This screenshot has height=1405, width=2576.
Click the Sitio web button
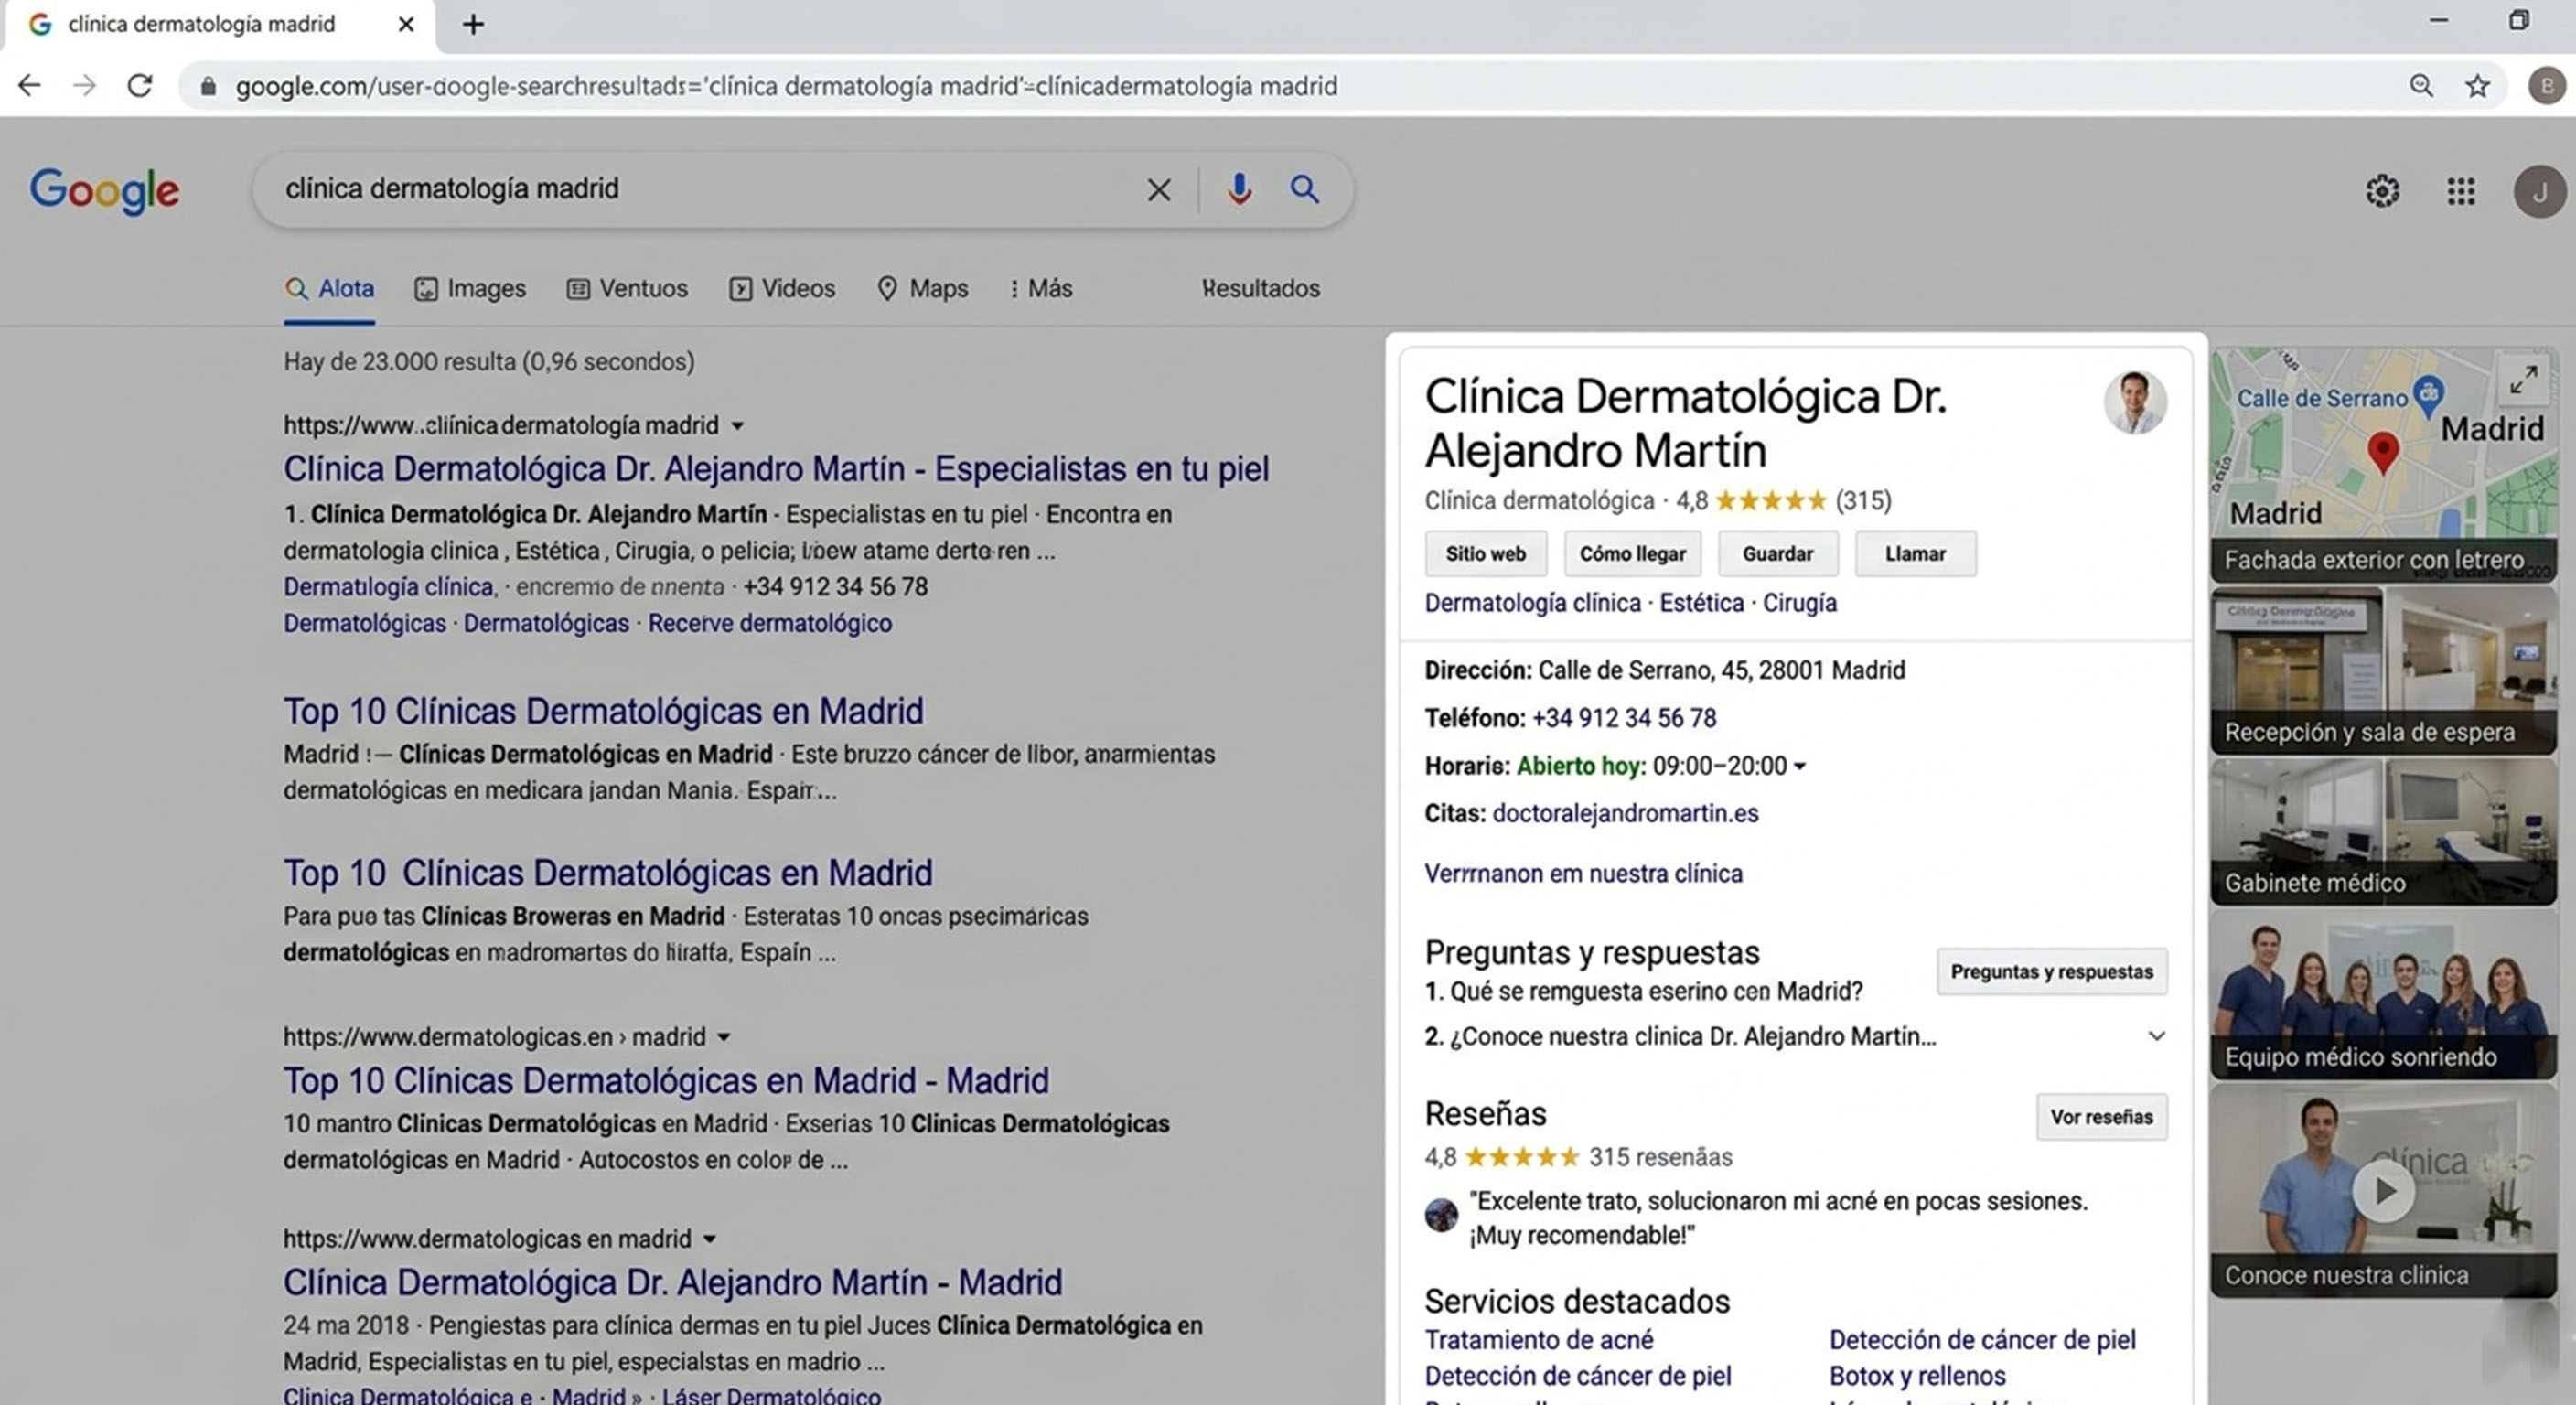(x=1485, y=554)
